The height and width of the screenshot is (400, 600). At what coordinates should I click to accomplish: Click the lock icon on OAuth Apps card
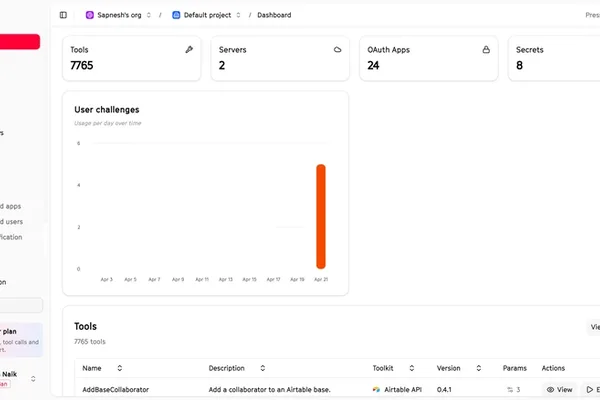click(486, 49)
